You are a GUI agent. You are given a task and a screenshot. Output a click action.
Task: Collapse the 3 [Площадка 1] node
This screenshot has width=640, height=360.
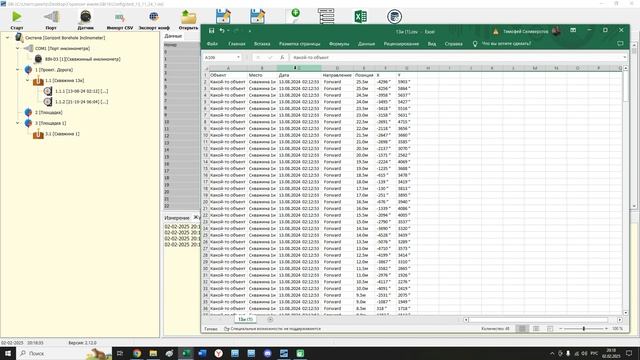(18, 123)
